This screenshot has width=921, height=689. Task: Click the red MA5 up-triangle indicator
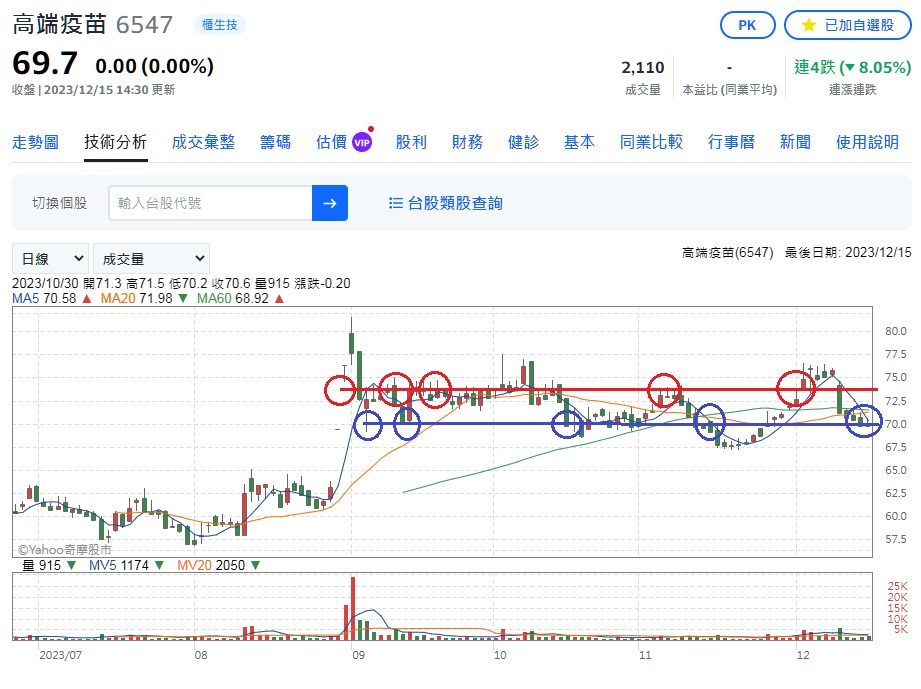click(x=87, y=298)
